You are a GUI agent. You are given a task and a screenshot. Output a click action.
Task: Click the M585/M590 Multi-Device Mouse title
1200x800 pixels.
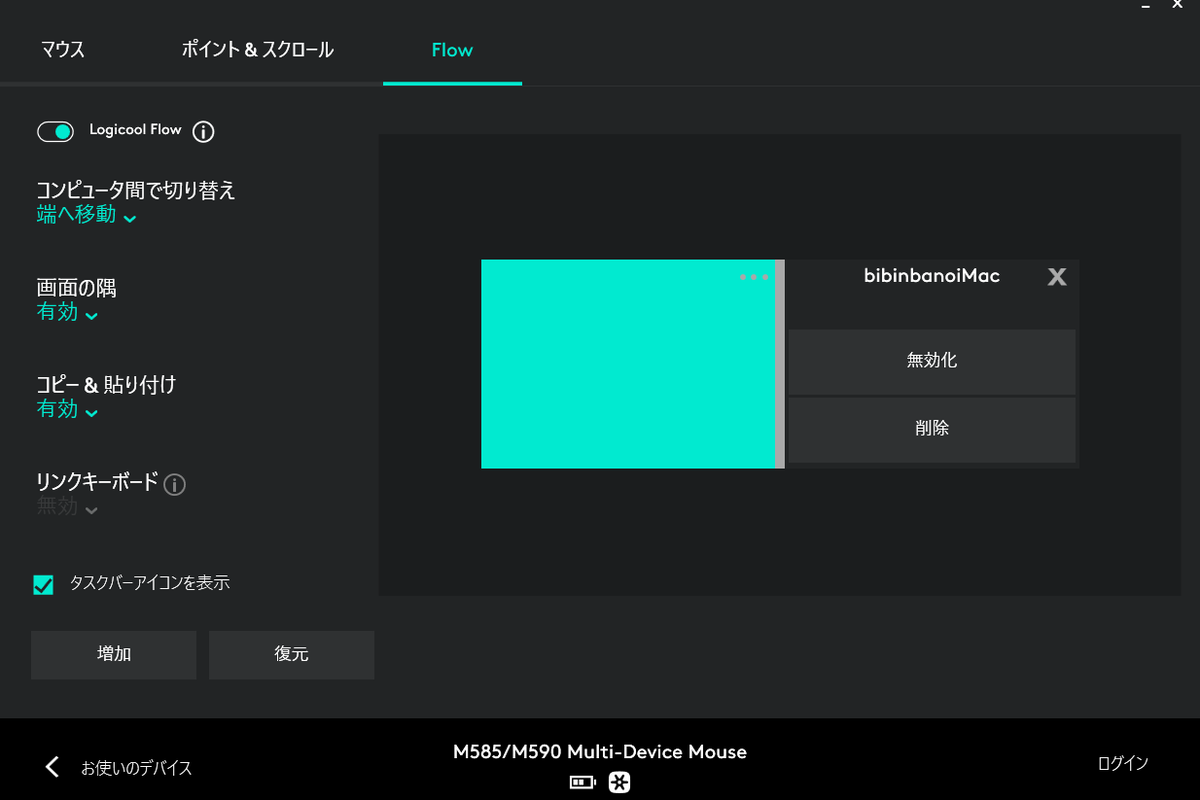600,752
